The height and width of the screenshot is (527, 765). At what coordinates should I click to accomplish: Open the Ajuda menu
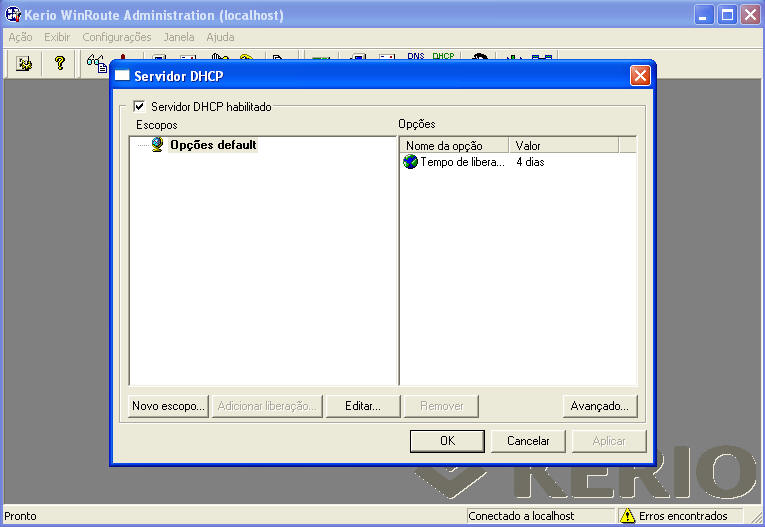pyautogui.click(x=220, y=37)
